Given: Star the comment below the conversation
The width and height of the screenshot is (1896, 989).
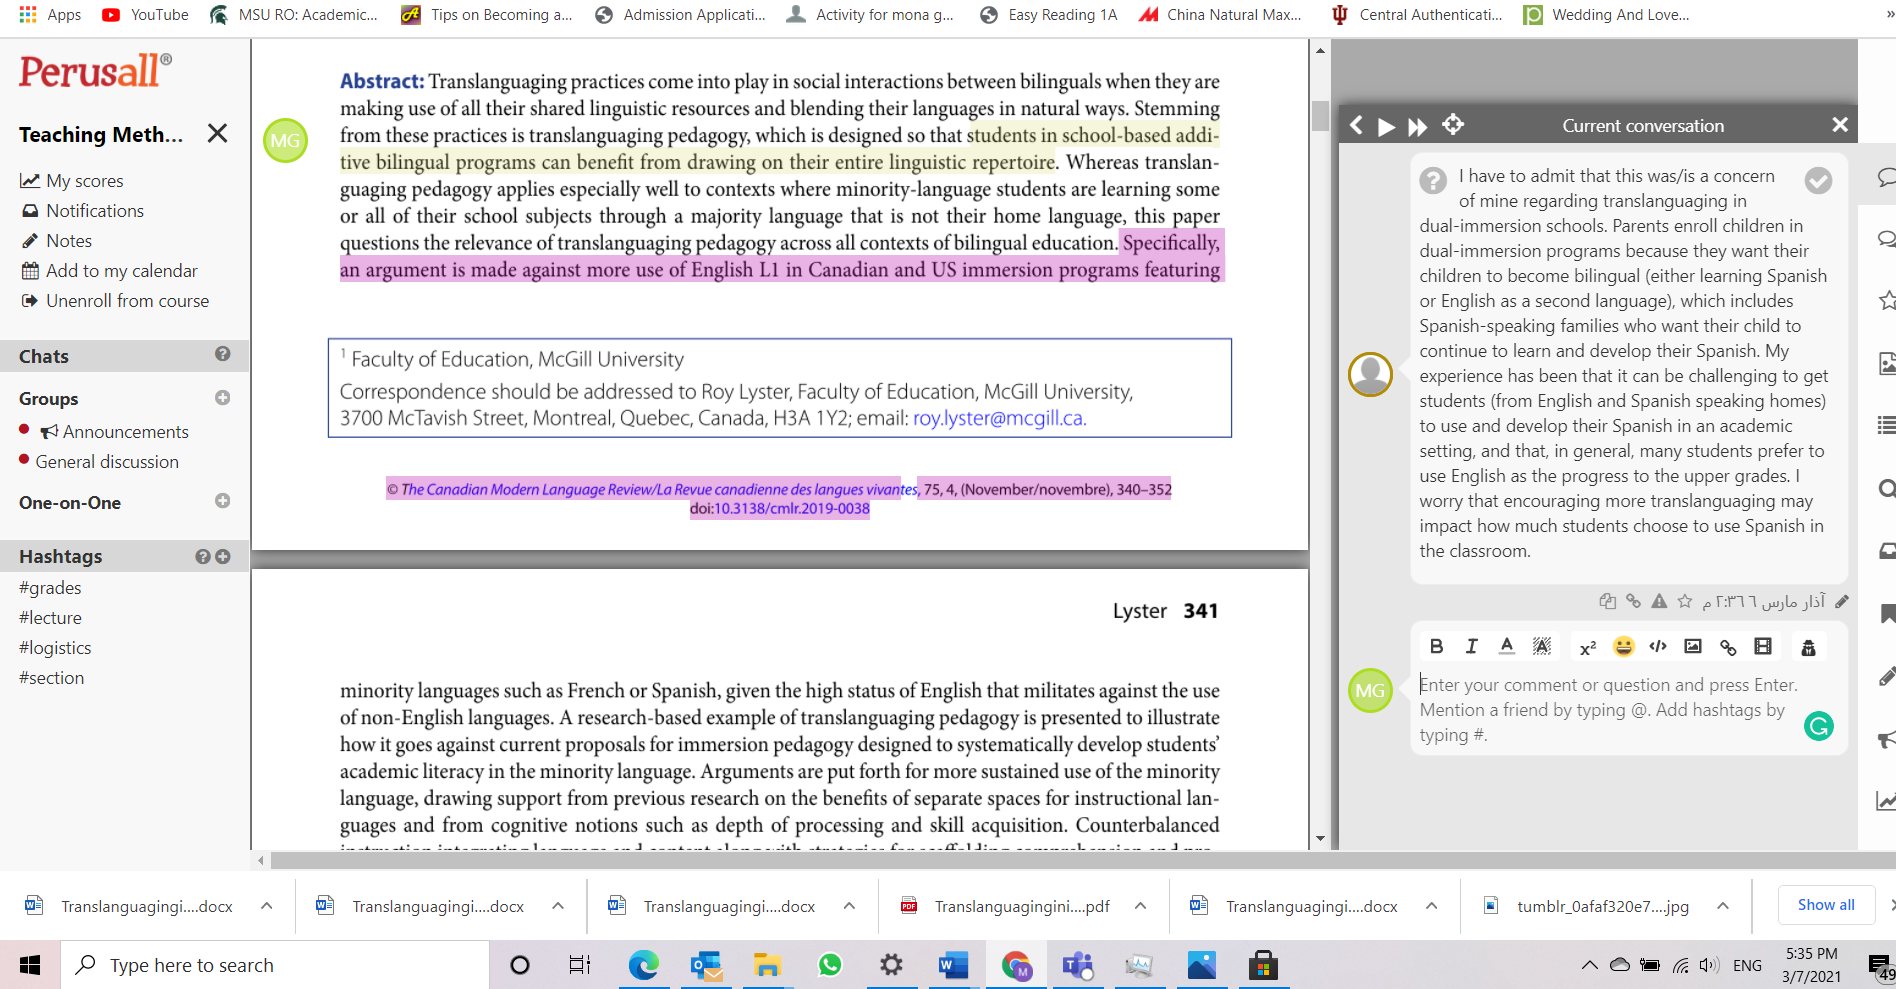Looking at the screenshot, I should click(1685, 601).
